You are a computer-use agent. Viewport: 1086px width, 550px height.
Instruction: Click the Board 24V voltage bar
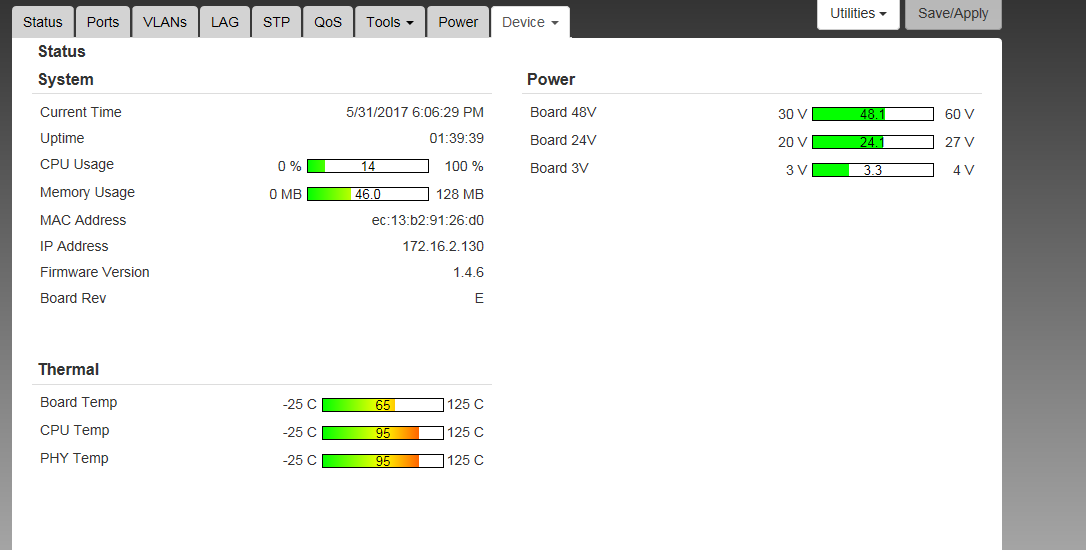click(872, 142)
